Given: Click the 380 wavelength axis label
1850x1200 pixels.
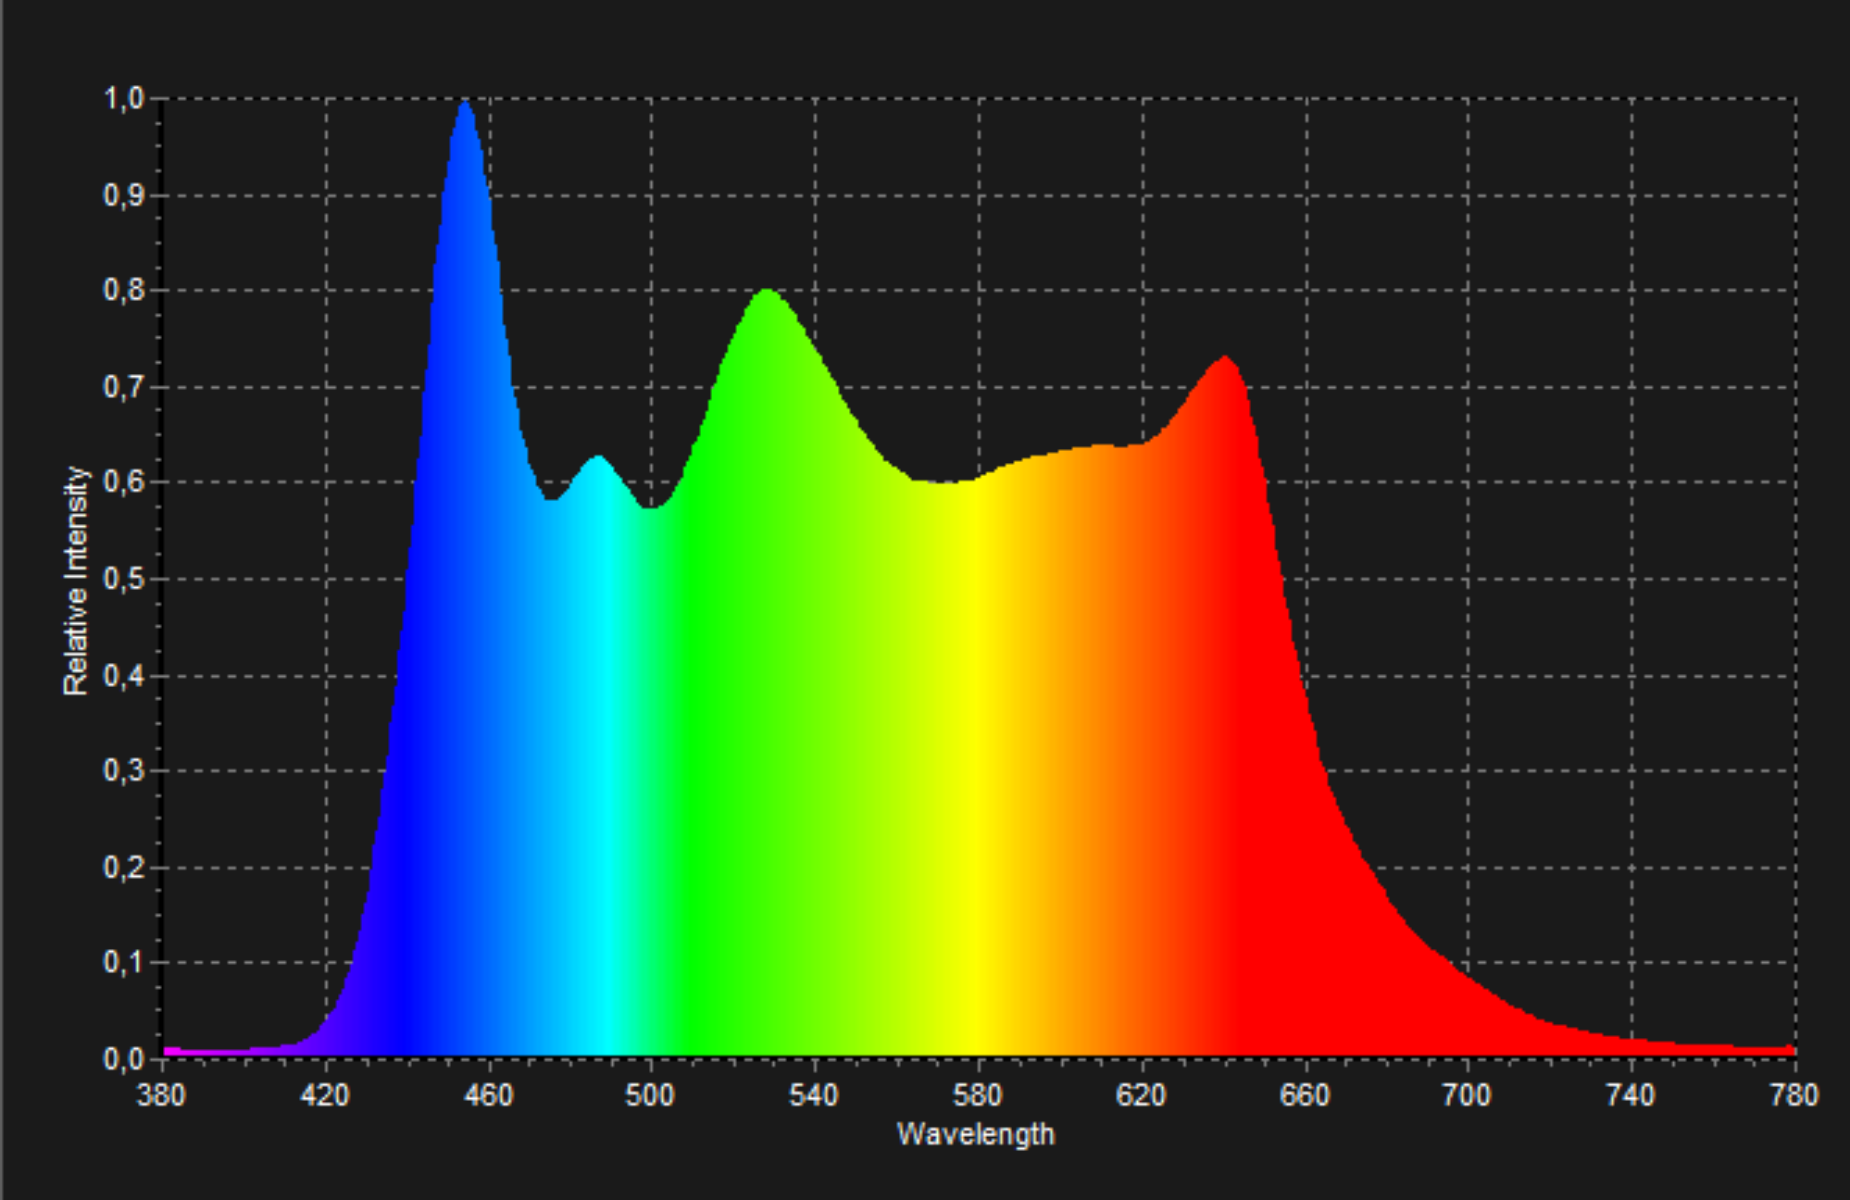Looking at the screenshot, I should click(161, 1095).
